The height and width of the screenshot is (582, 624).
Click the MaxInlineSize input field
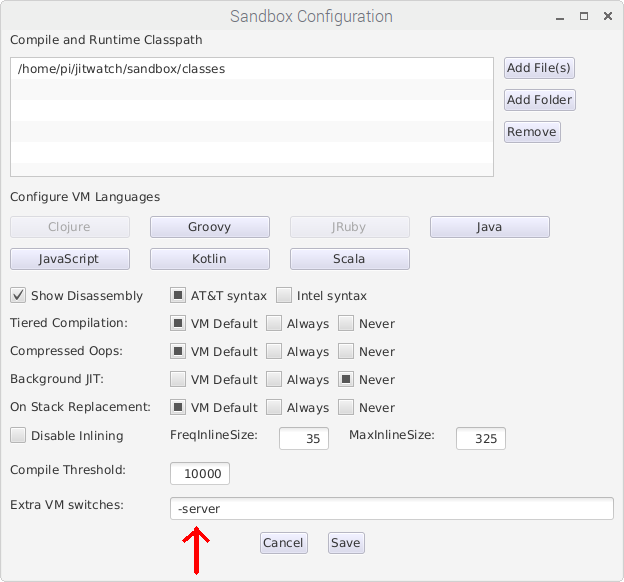481,439
